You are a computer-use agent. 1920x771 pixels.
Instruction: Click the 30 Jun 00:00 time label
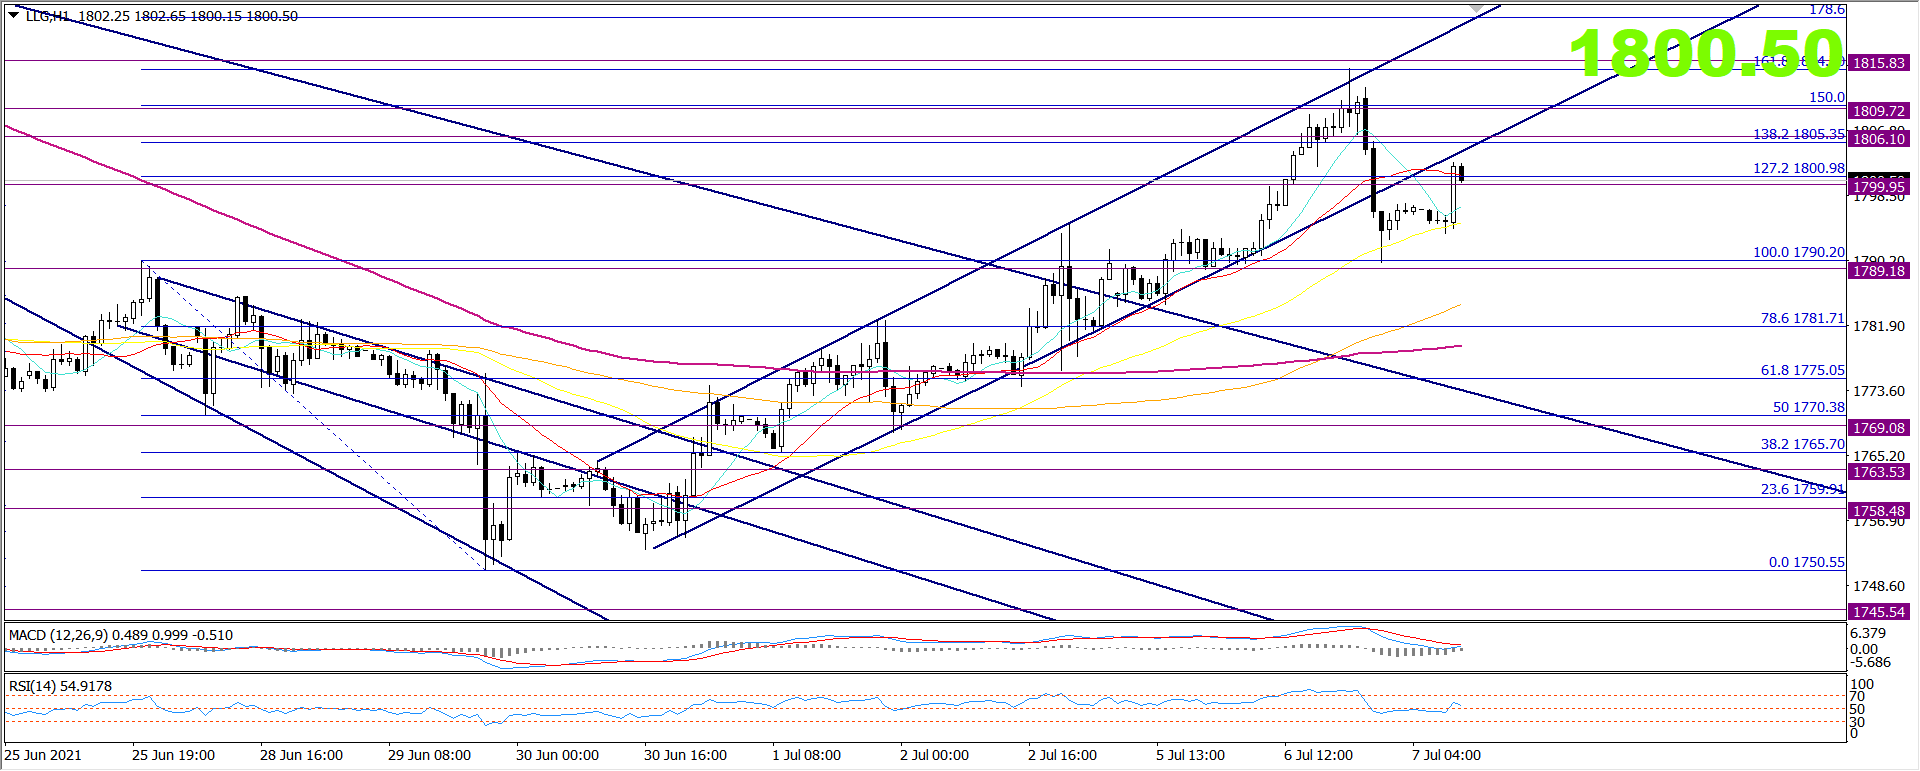(557, 755)
